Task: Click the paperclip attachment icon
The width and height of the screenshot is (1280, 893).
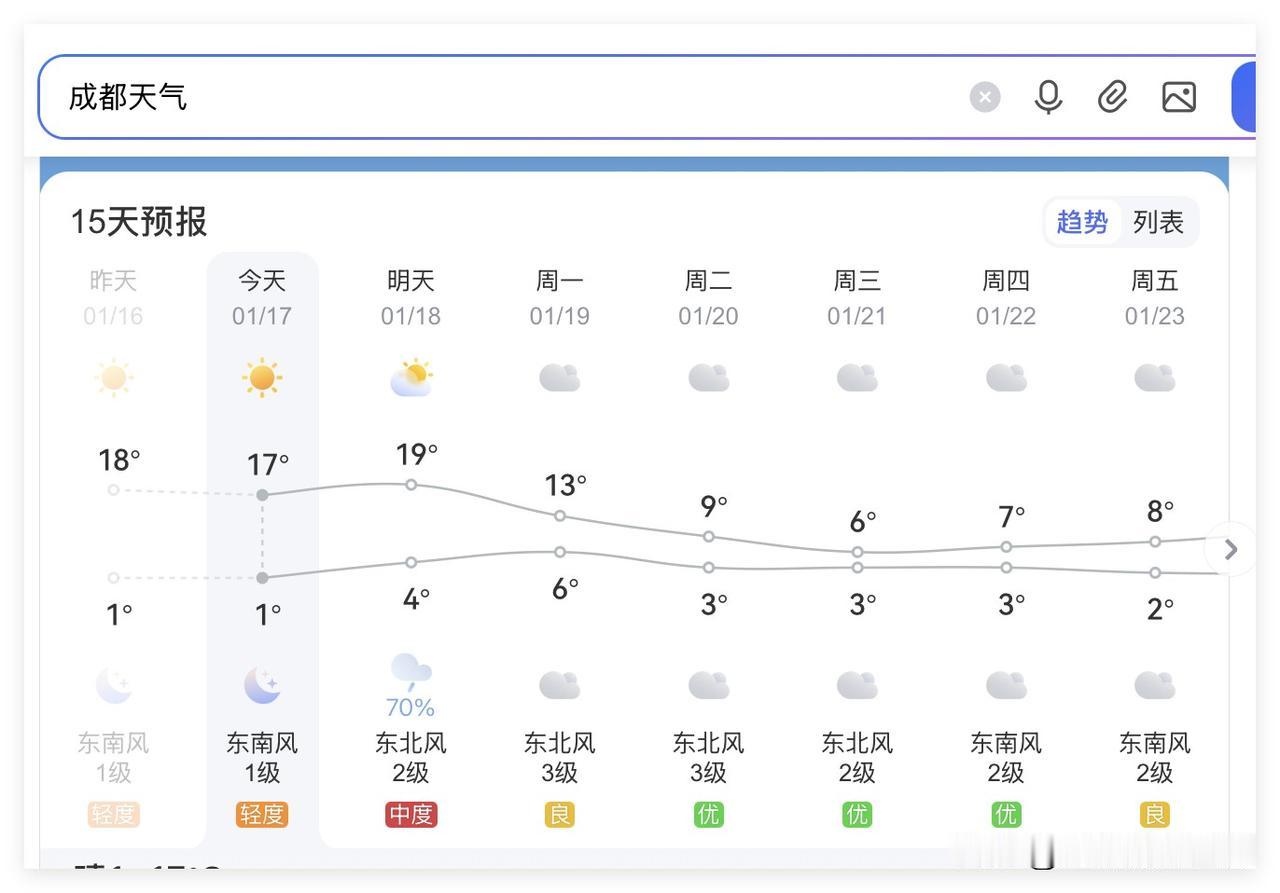Action: coord(1111,96)
